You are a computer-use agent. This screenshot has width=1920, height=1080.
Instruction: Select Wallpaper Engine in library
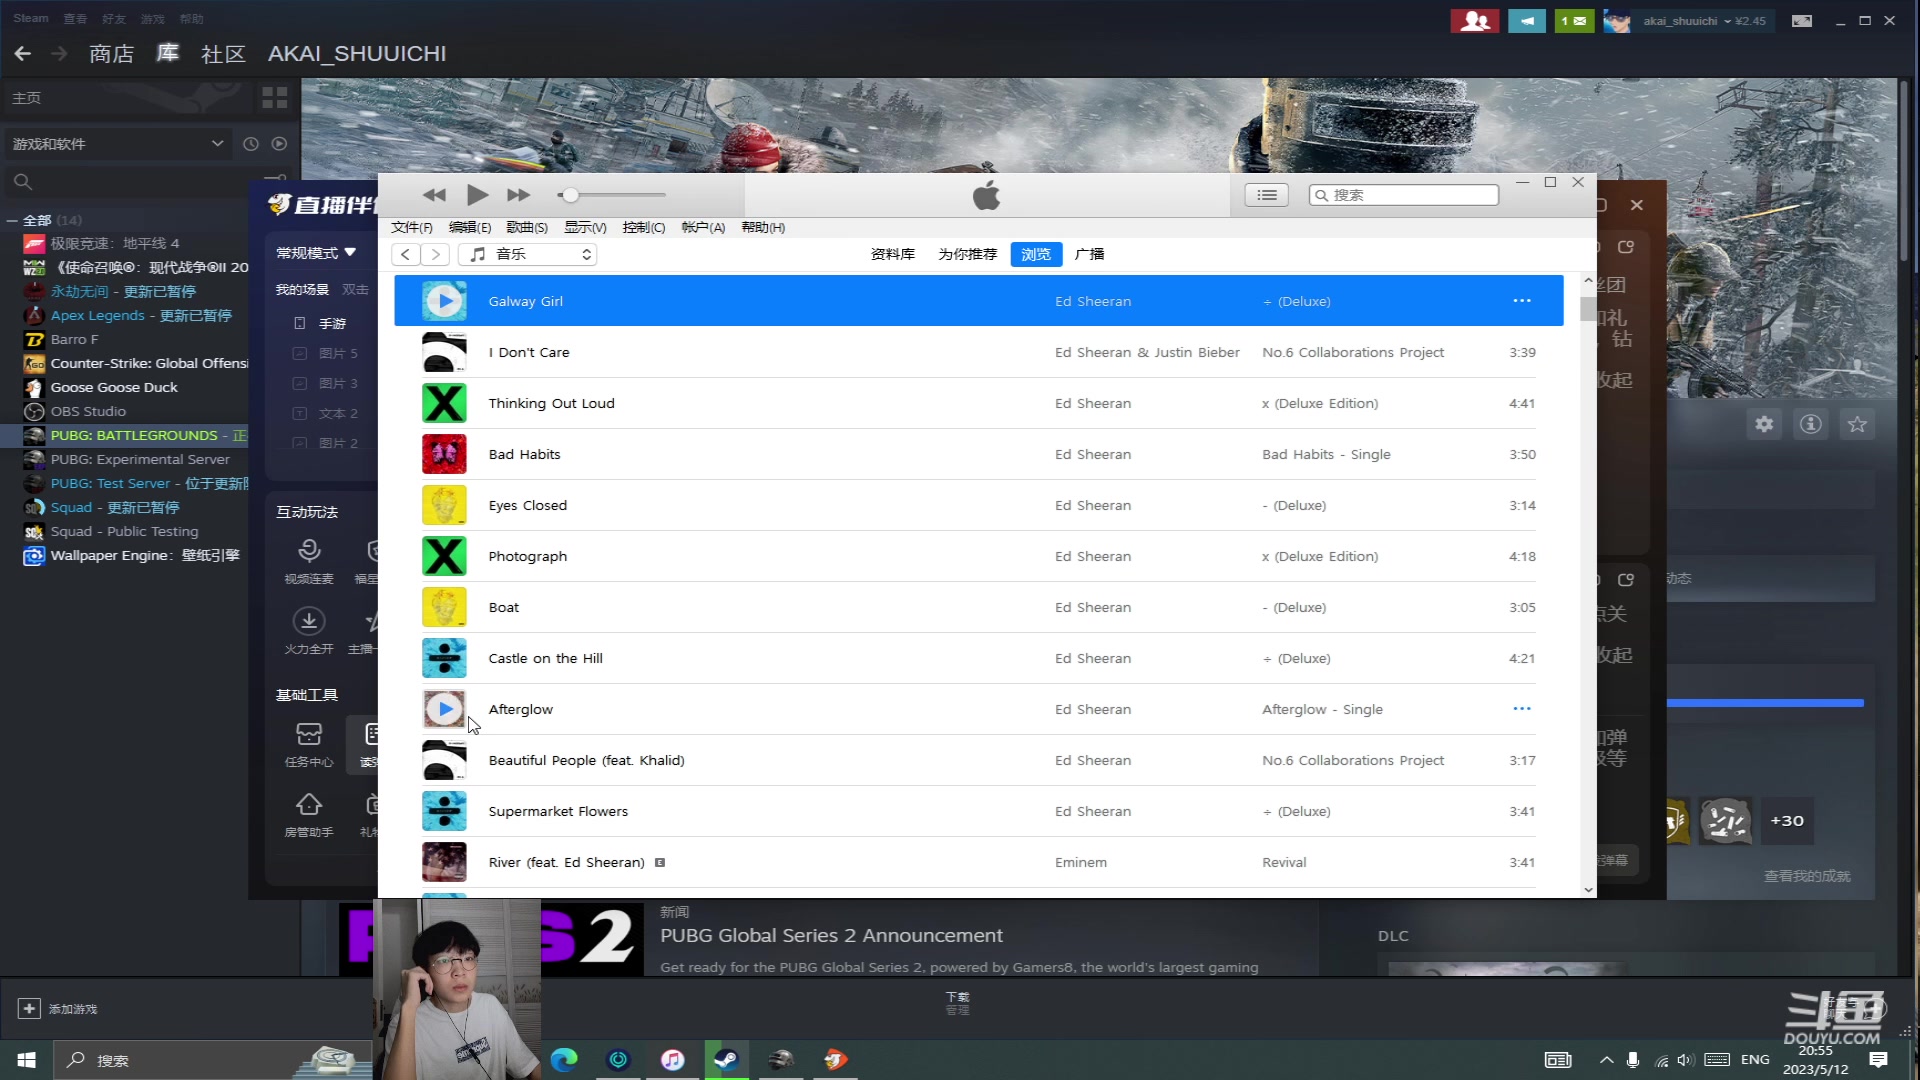click(145, 556)
